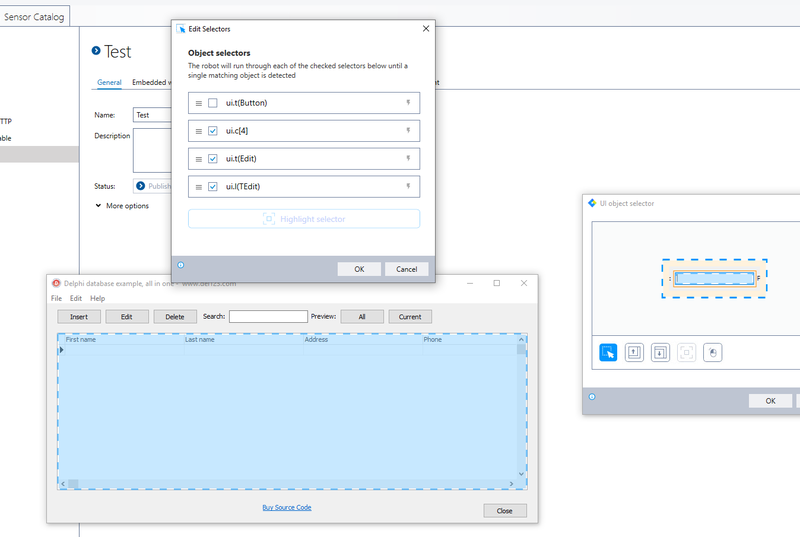Click the Insert button

[x=78, y=316]
